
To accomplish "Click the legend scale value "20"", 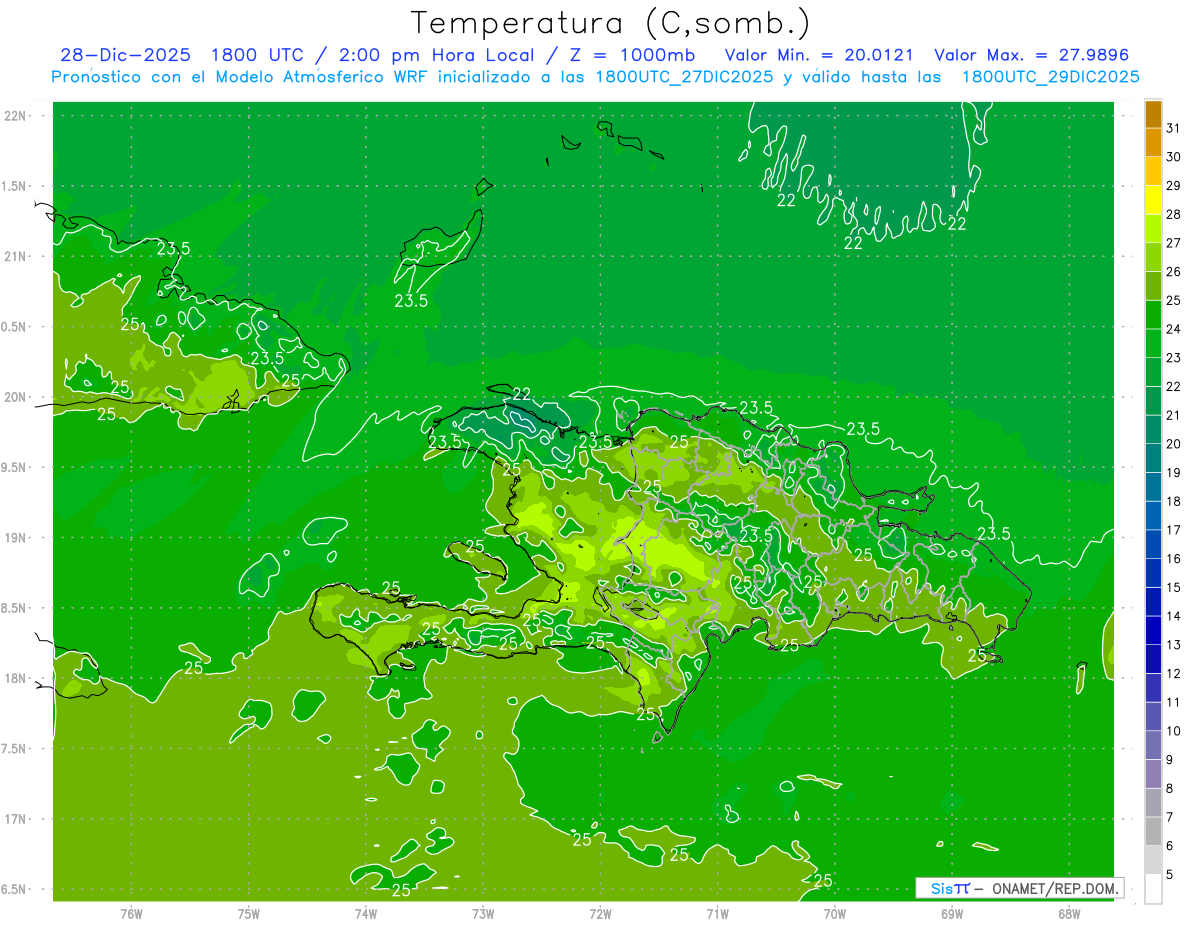I will [1174, 444].
